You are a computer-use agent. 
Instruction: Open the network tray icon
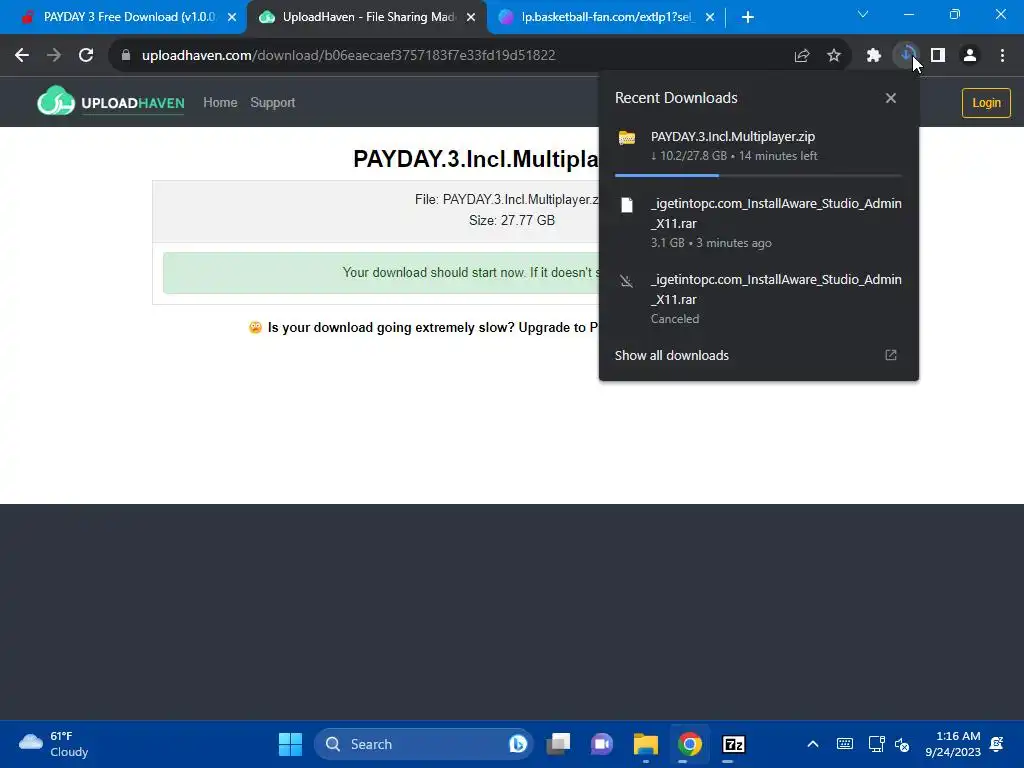click(876, 744)
